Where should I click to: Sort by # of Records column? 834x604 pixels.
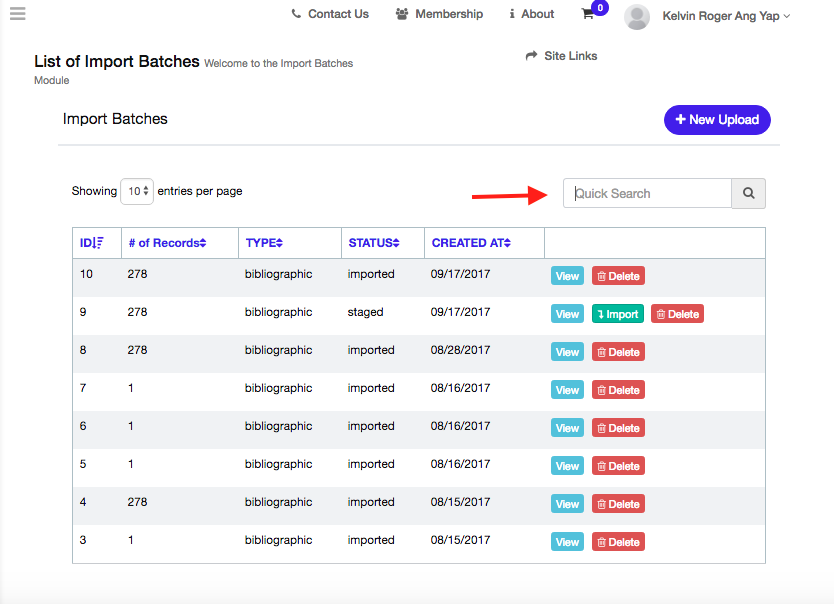click(x=167, y=243)
